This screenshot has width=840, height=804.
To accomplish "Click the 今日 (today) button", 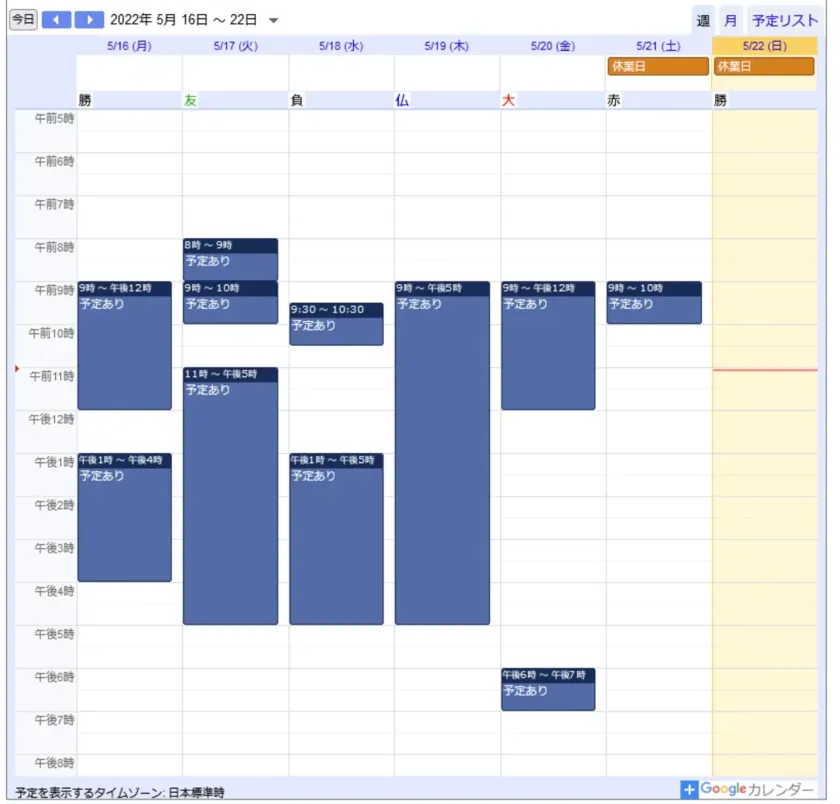I will click(23, 20).
